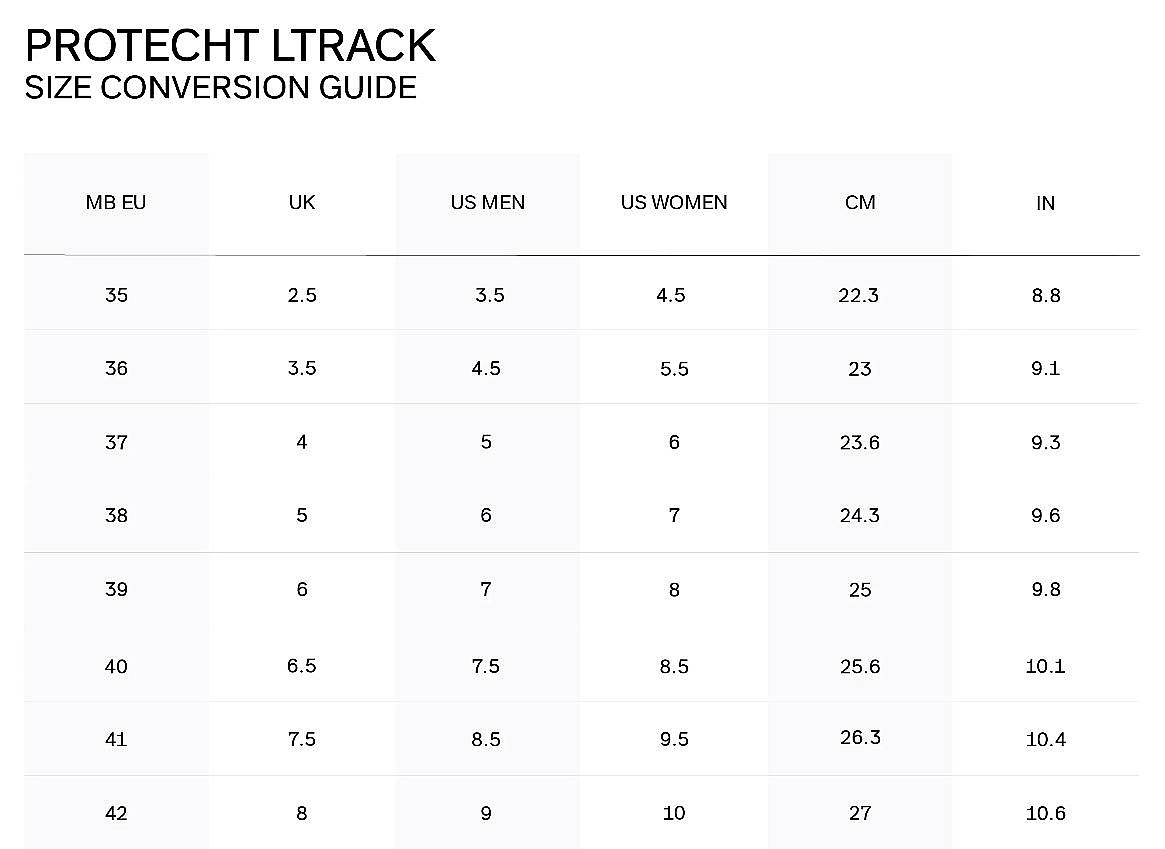This screenshot has height=849, width=1165.
Task: Click the 9.1 inches value
Action: [x=1045, y=368]
